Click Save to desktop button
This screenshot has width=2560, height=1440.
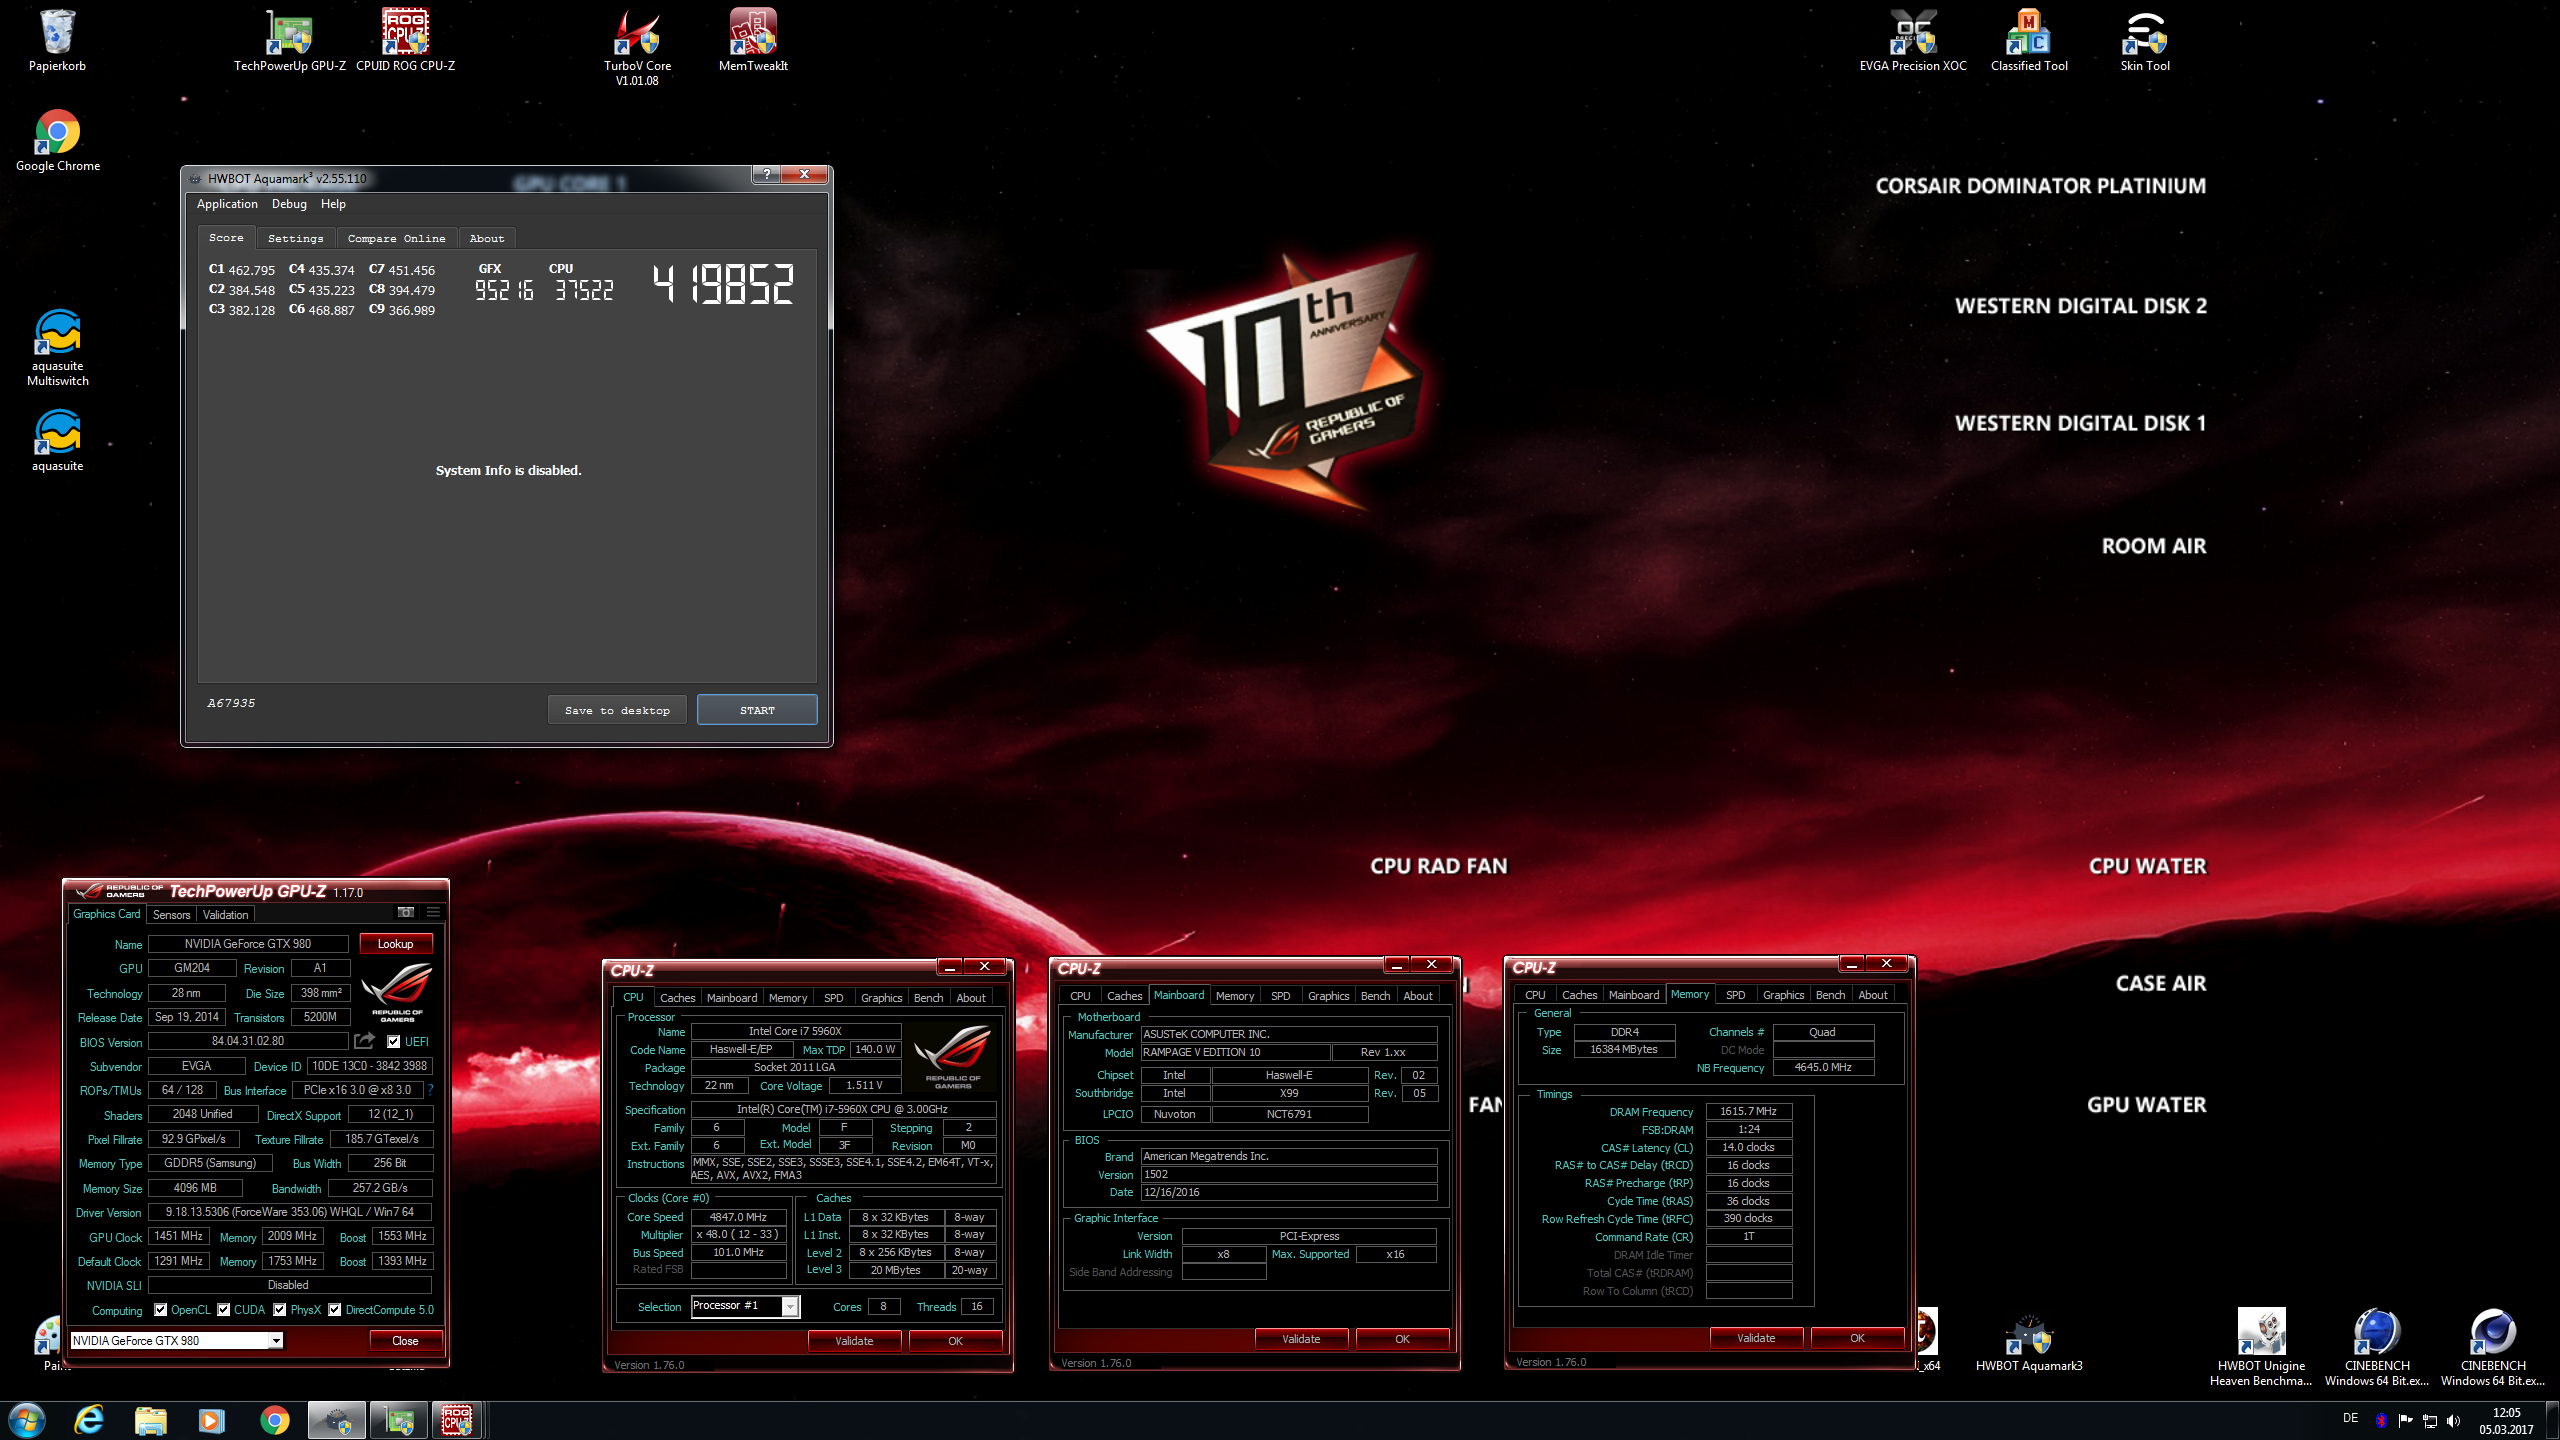coord(617,710)
